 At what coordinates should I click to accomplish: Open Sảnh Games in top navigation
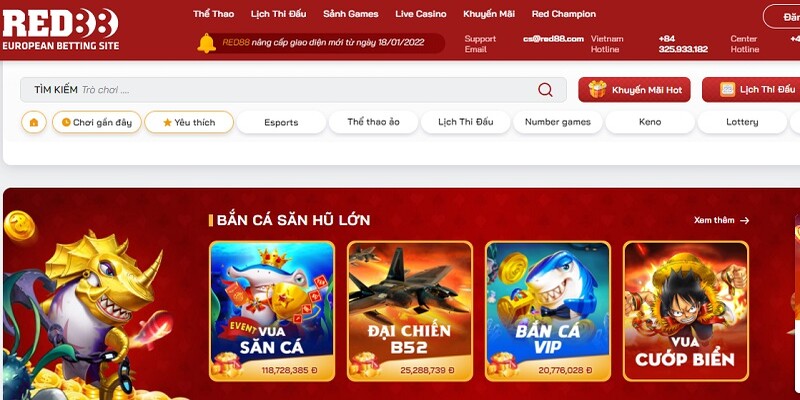coord(351,14)
